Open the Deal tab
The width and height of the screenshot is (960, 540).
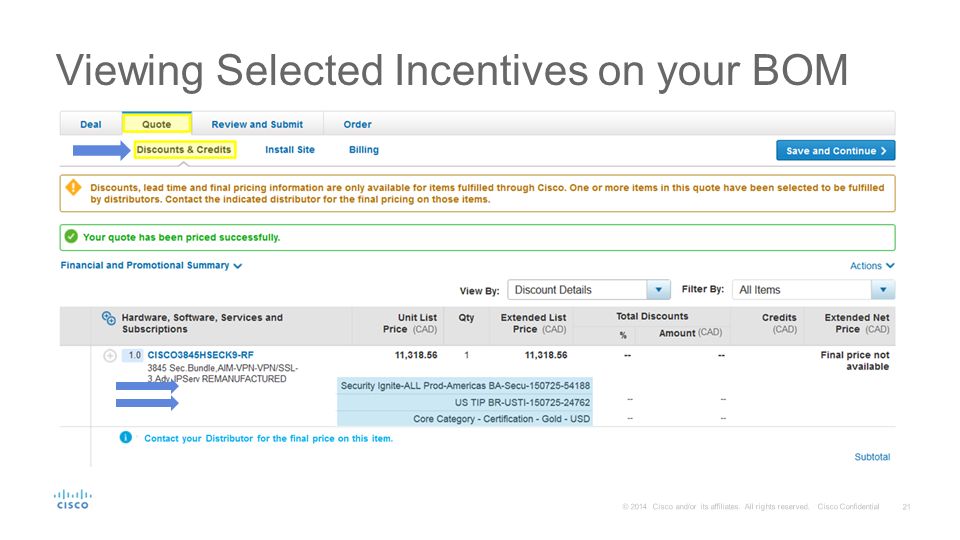(x=91, y=124)
